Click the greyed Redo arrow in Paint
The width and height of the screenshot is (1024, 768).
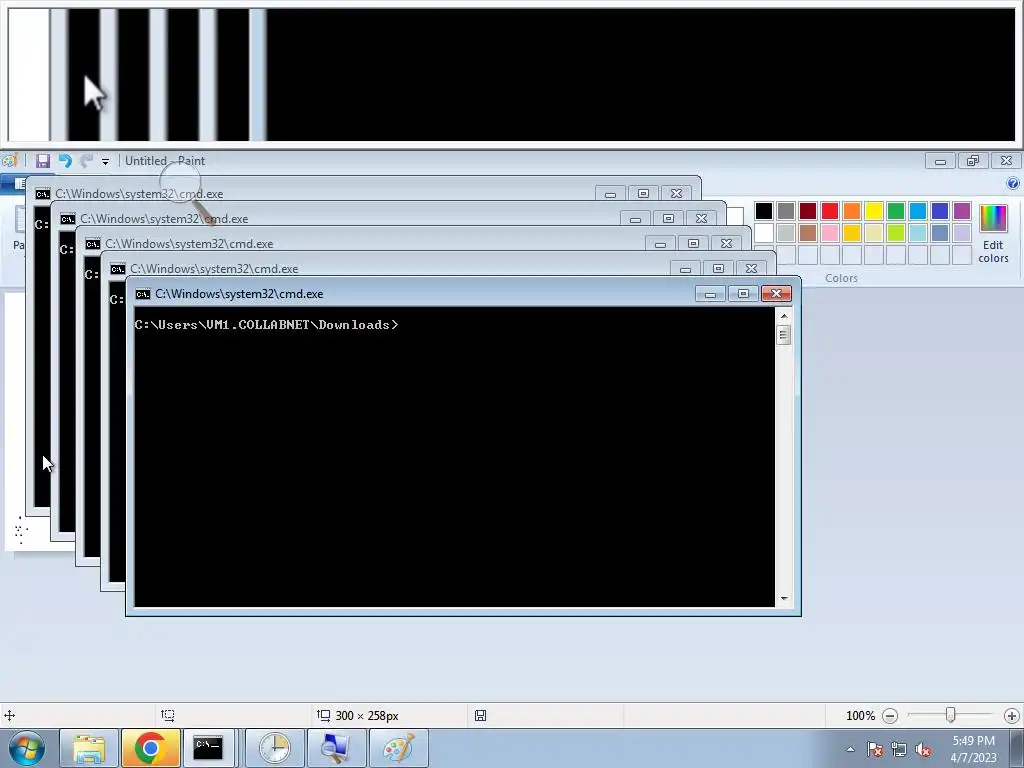coord(86,161)
